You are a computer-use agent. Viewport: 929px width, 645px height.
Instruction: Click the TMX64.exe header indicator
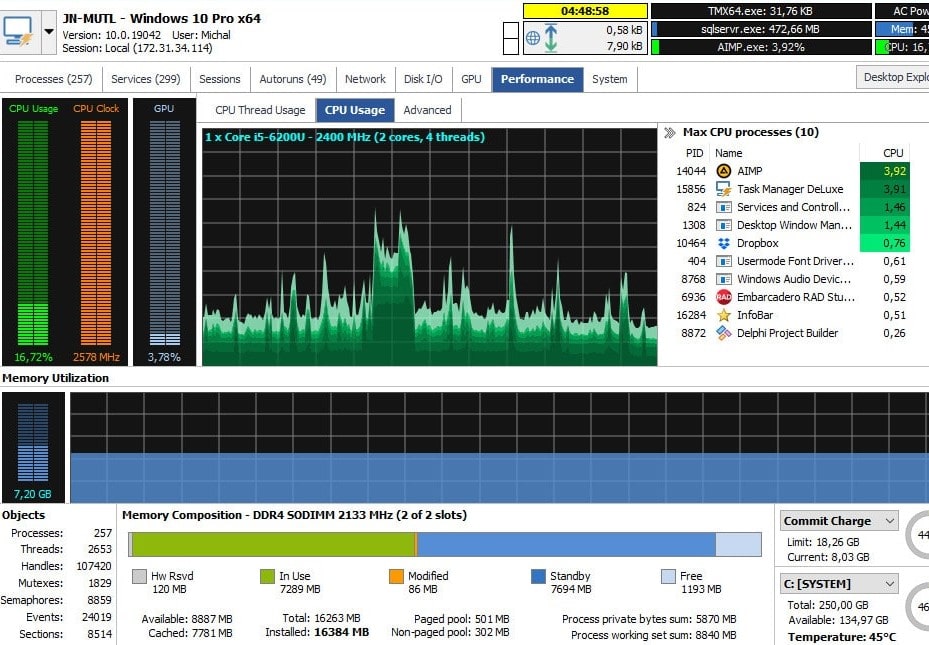coord(761,11)
